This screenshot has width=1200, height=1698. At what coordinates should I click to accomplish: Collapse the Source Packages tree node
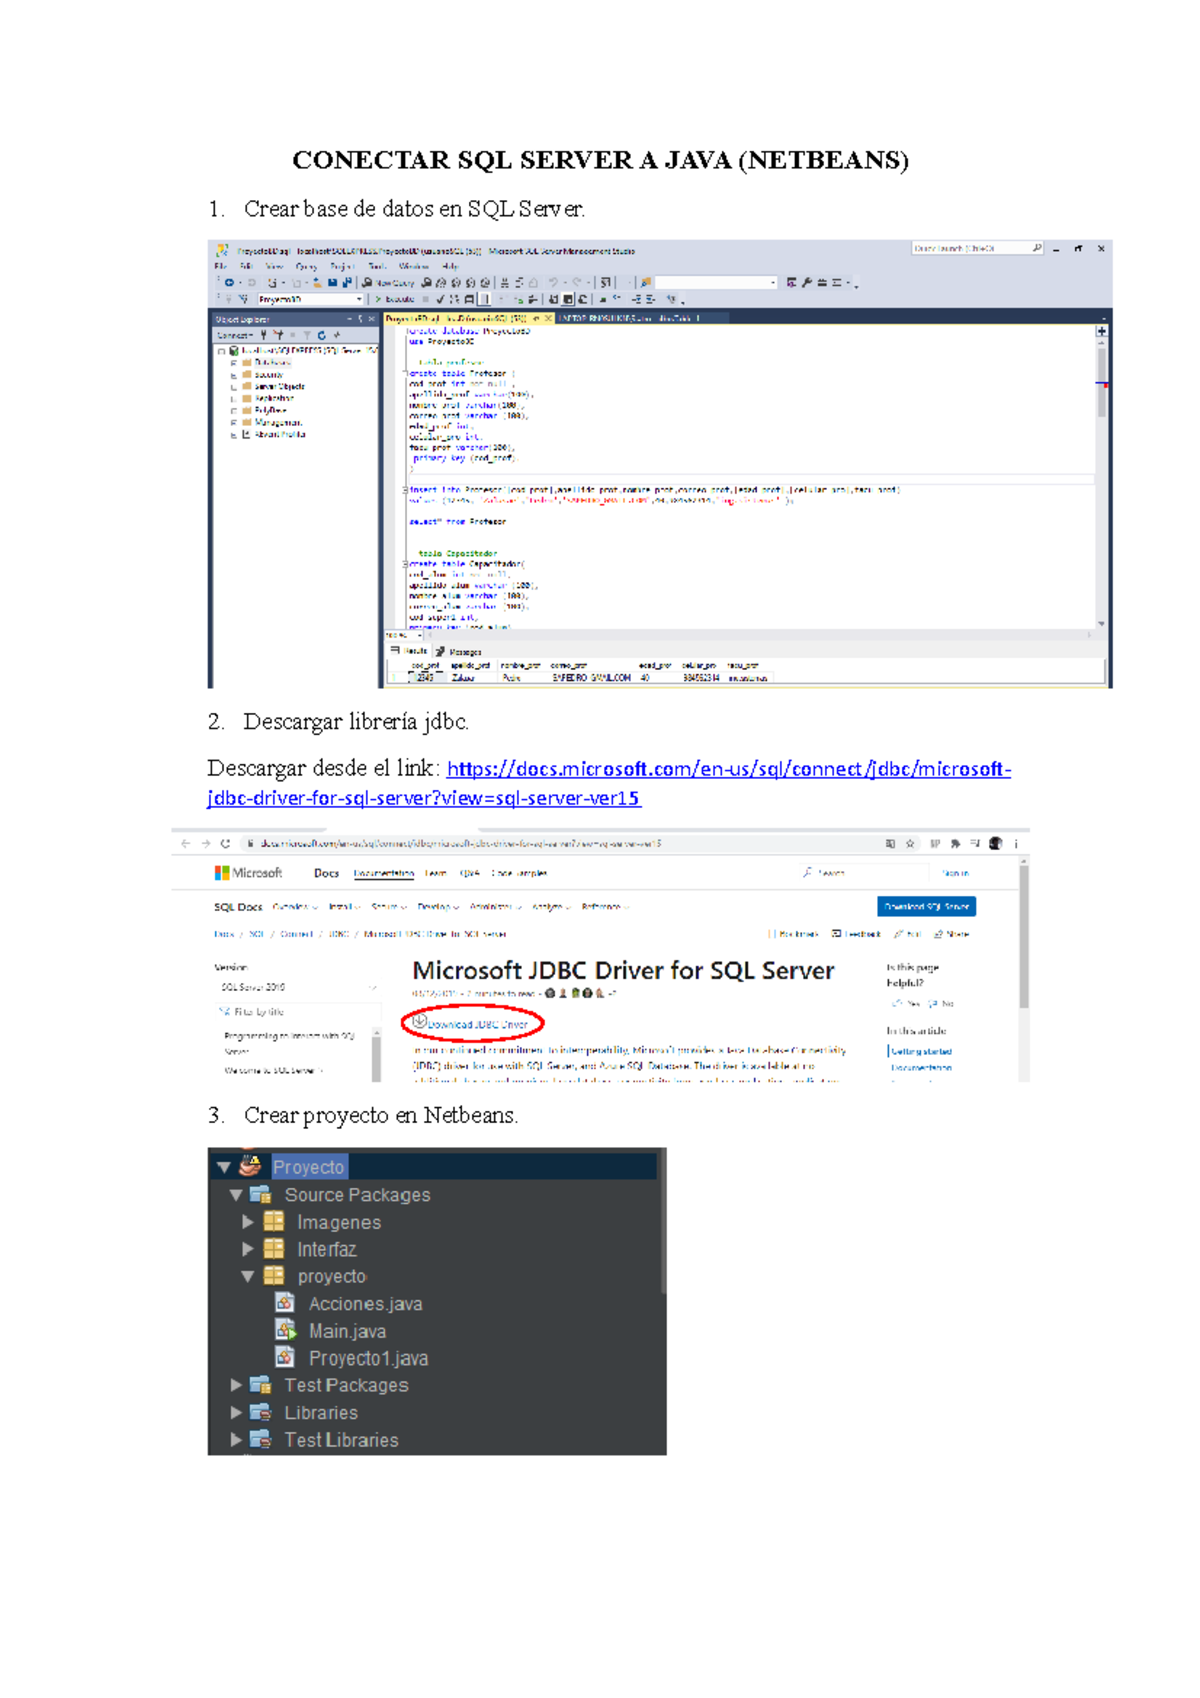pyautogui.click(x=236, y=1194)
